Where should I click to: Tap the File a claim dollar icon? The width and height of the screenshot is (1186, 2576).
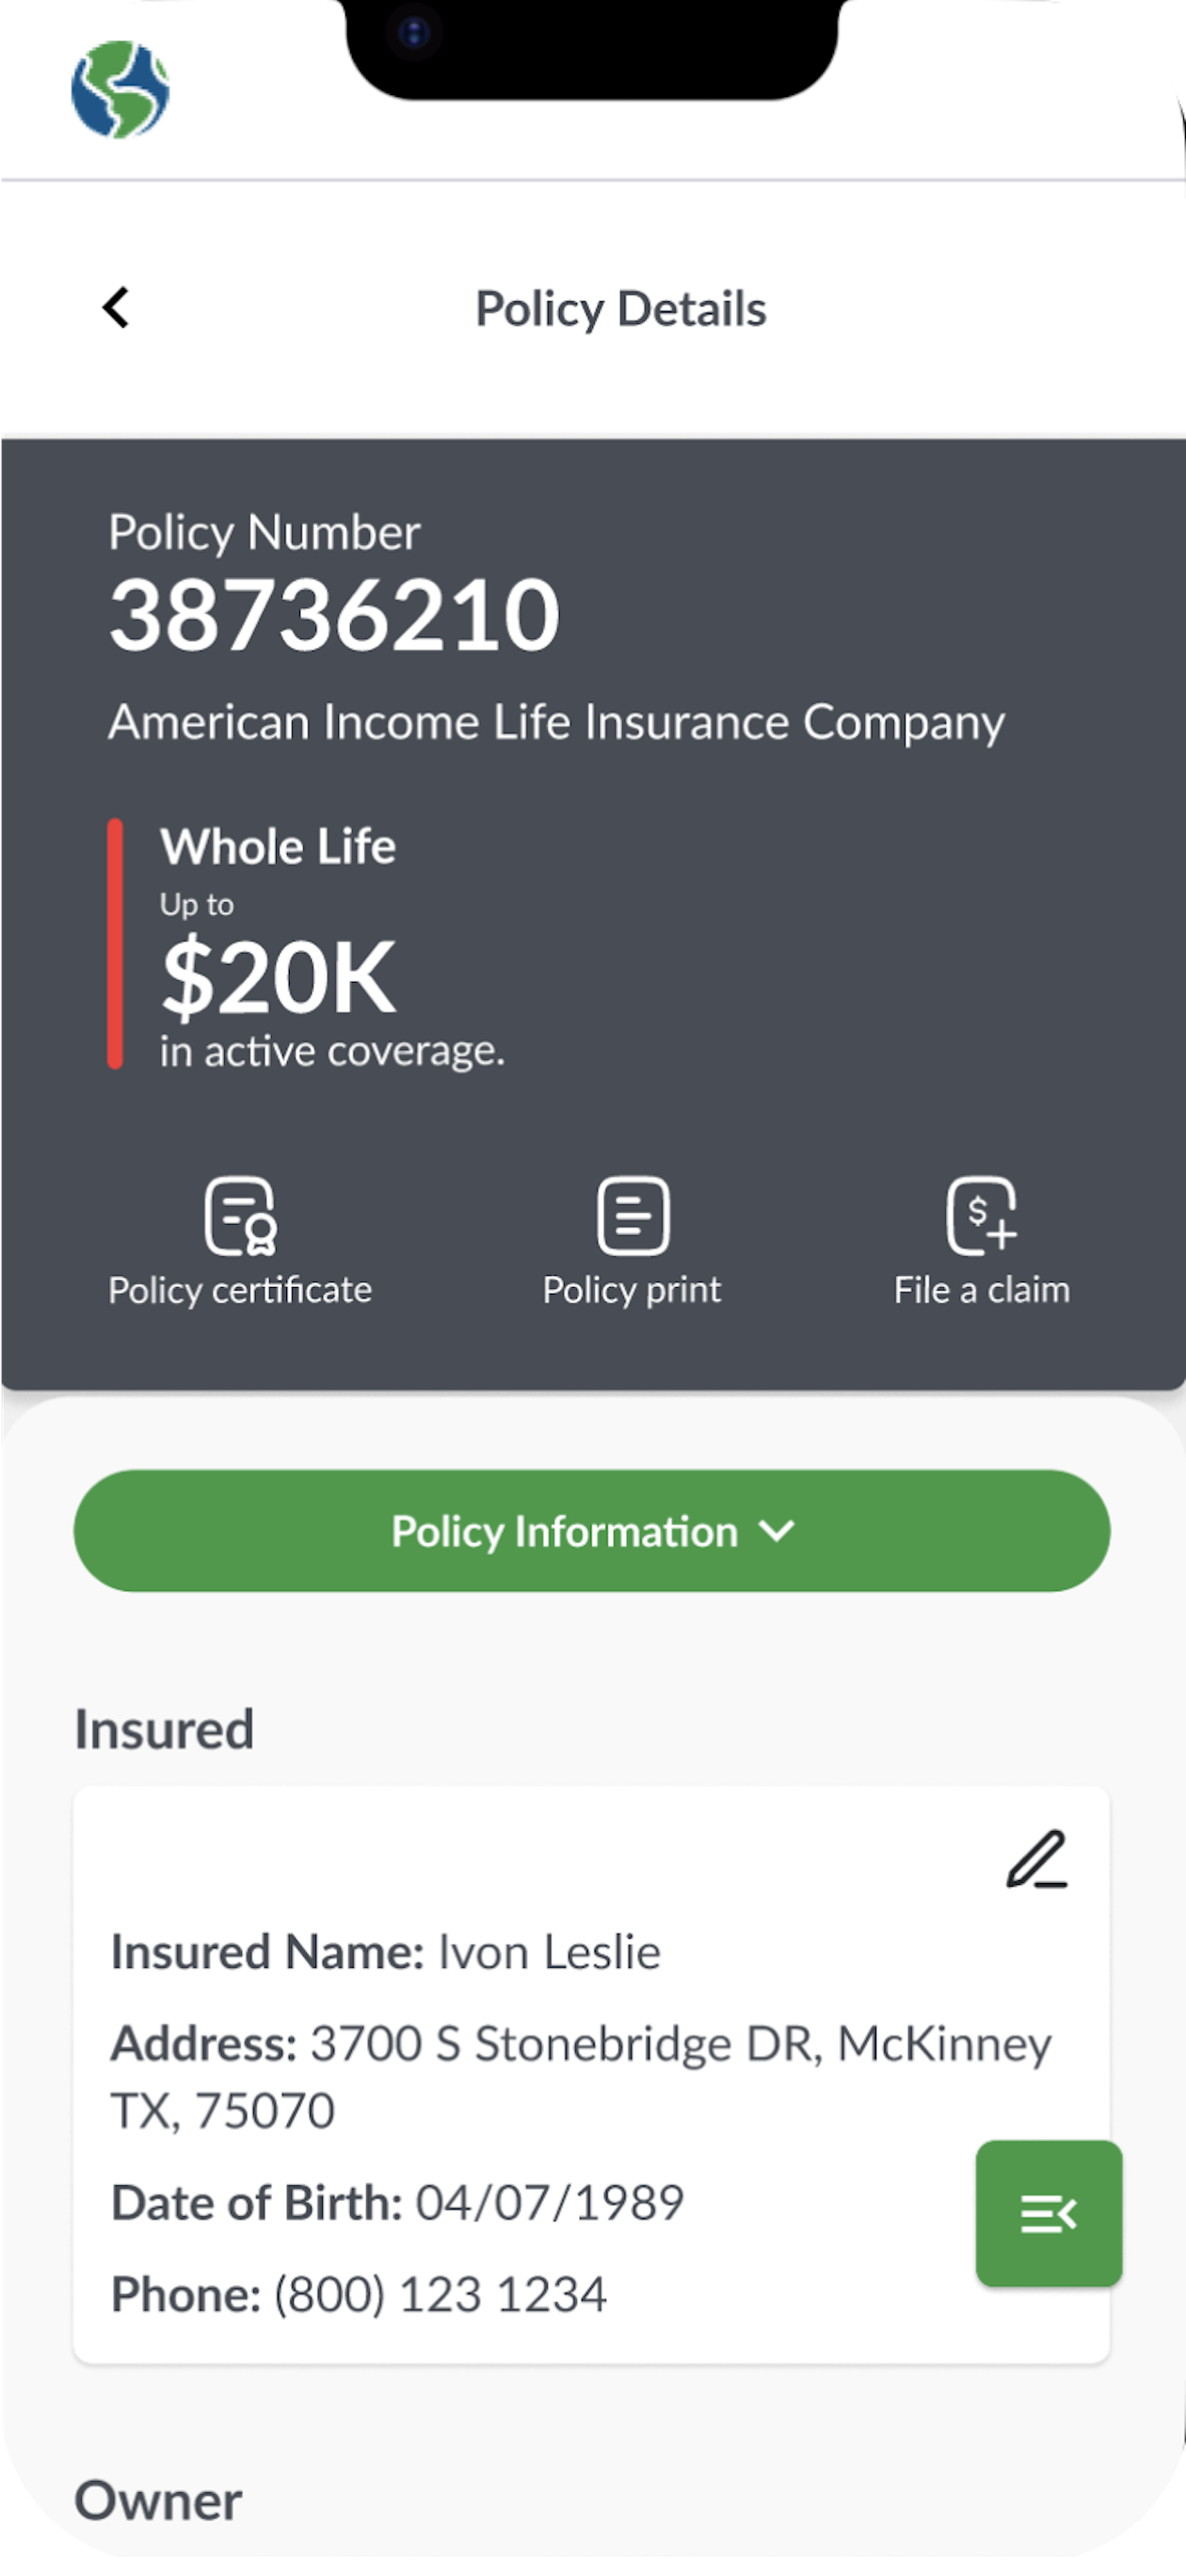click(x=981, y=1215)
